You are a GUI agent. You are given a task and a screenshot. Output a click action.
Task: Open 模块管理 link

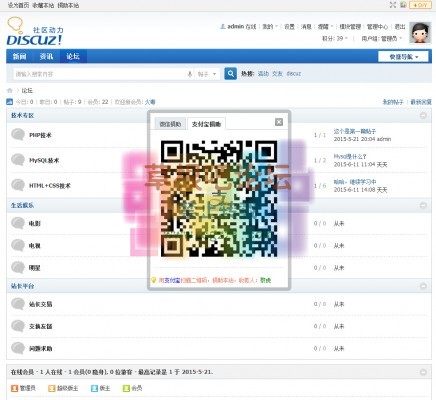point(350,27)
